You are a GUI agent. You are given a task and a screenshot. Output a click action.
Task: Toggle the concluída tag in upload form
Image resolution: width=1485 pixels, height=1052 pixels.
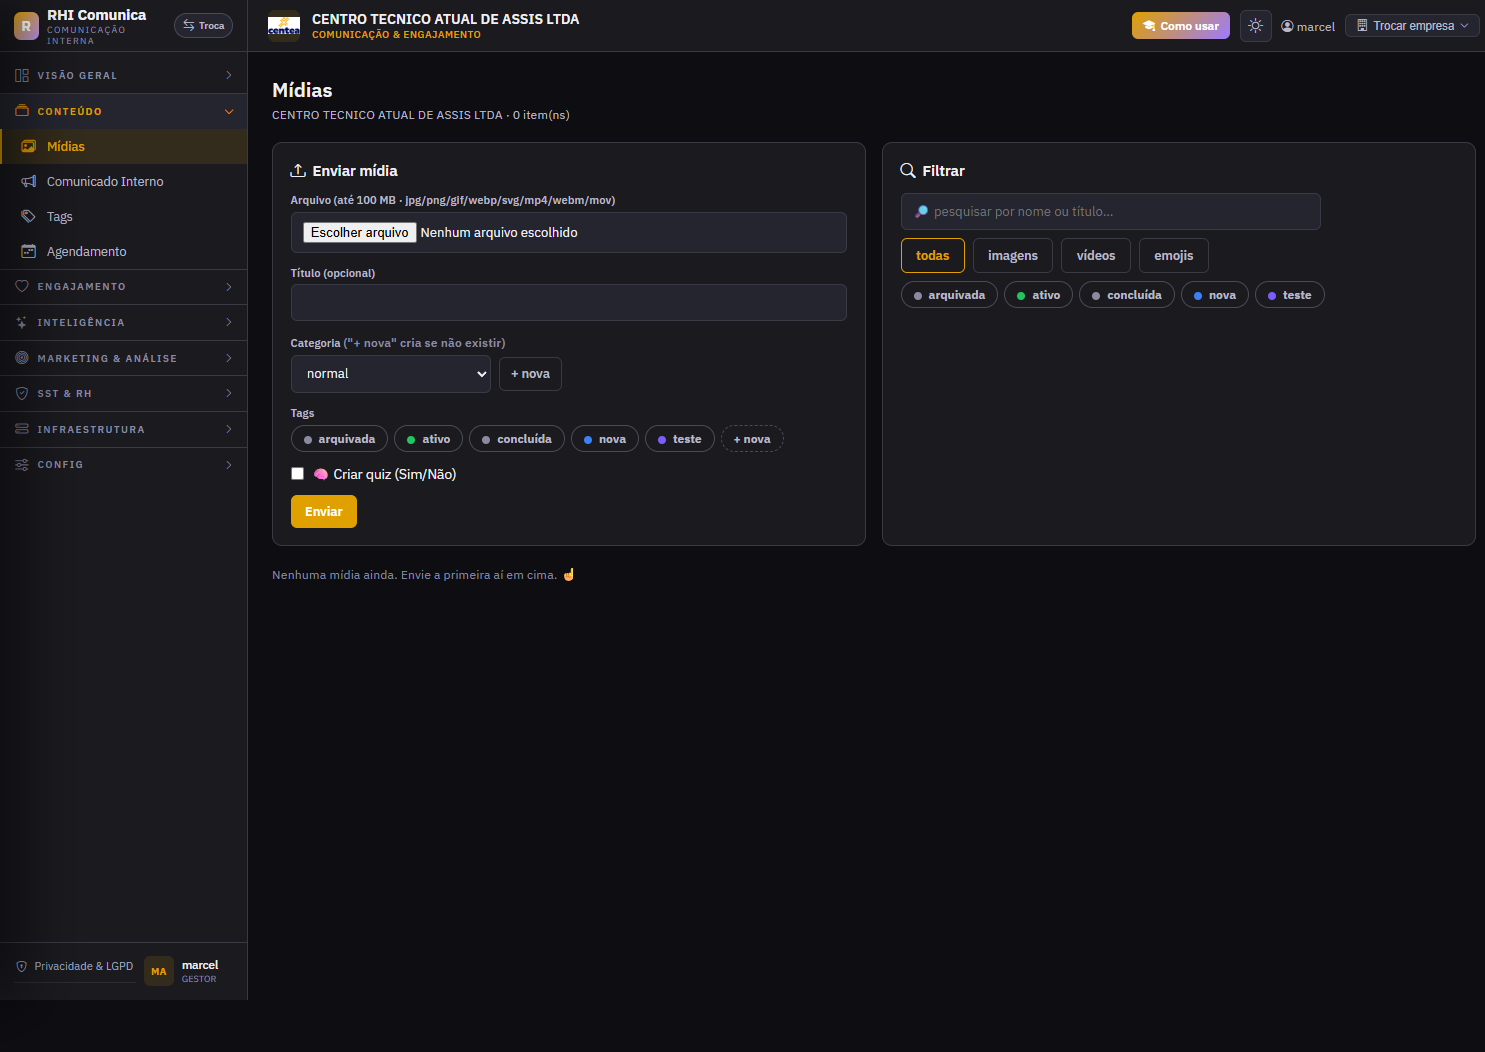[517, 439]
